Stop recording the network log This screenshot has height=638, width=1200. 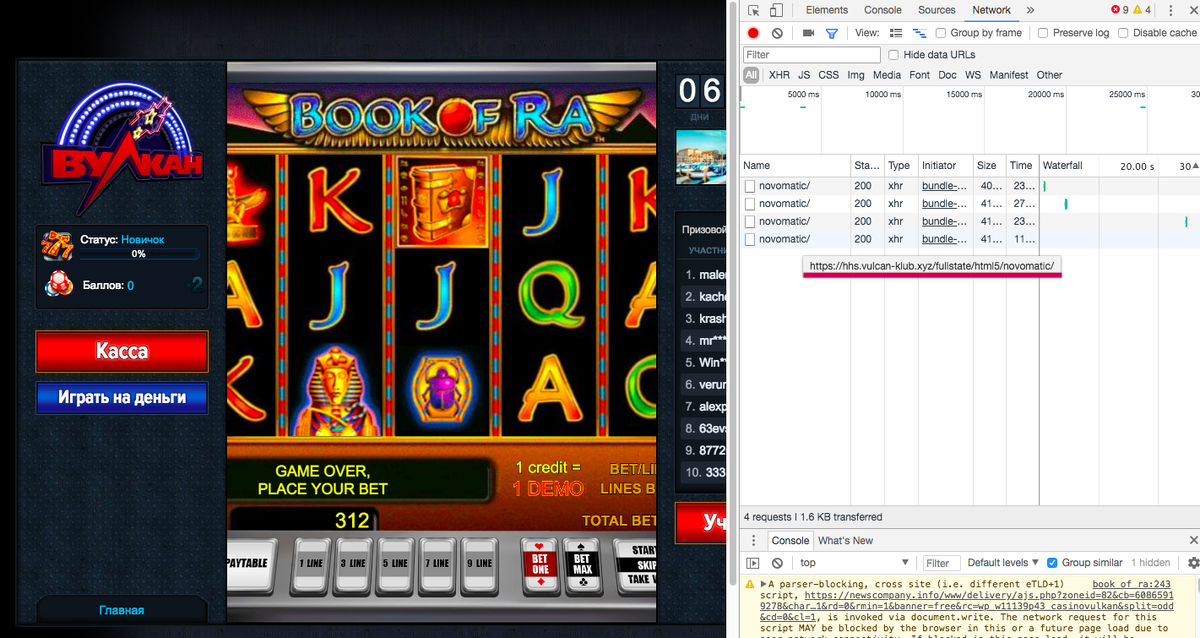[x=754, y=33]
